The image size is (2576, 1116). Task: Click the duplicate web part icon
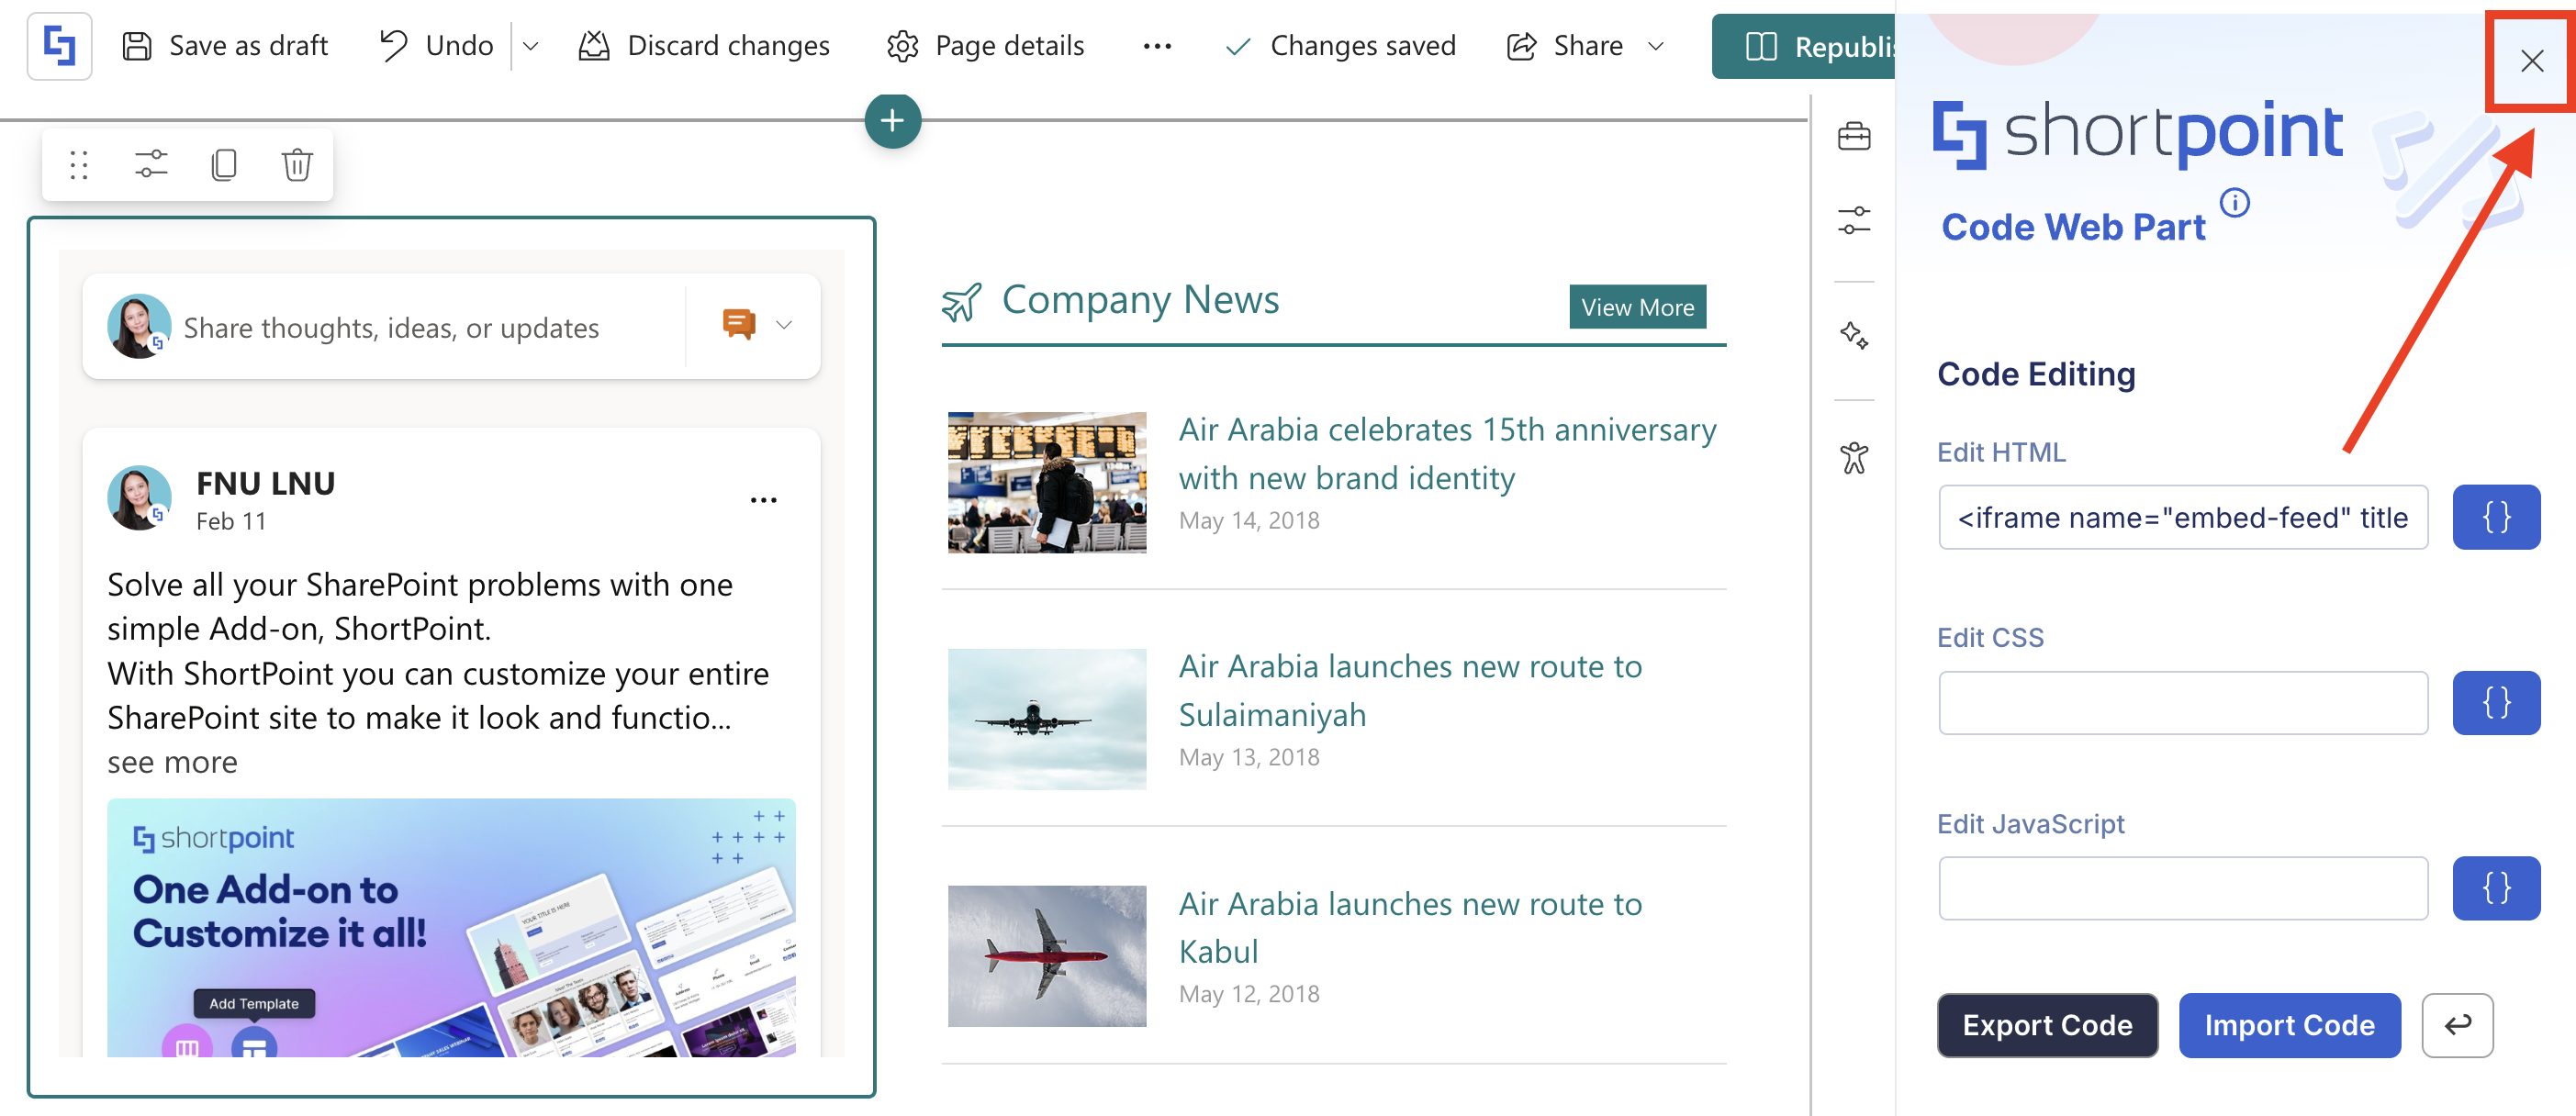click(224, 164)
